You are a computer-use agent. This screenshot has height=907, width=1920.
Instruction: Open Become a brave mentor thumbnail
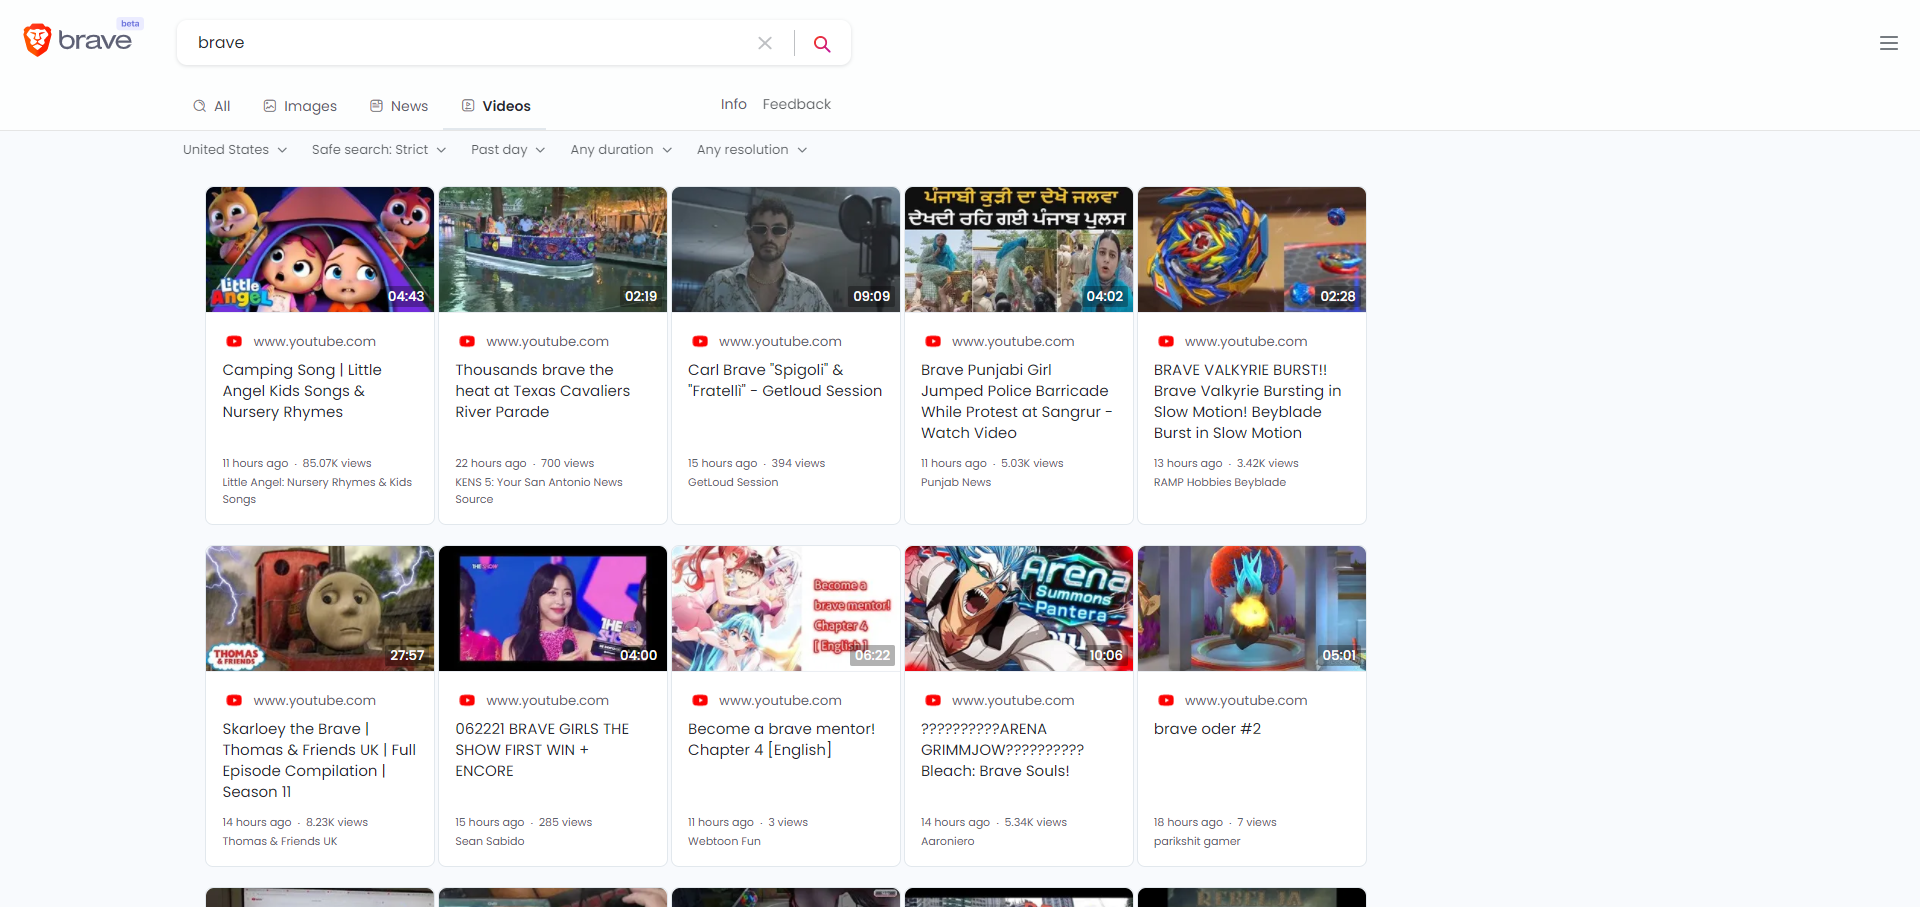(x=786, y=608)
